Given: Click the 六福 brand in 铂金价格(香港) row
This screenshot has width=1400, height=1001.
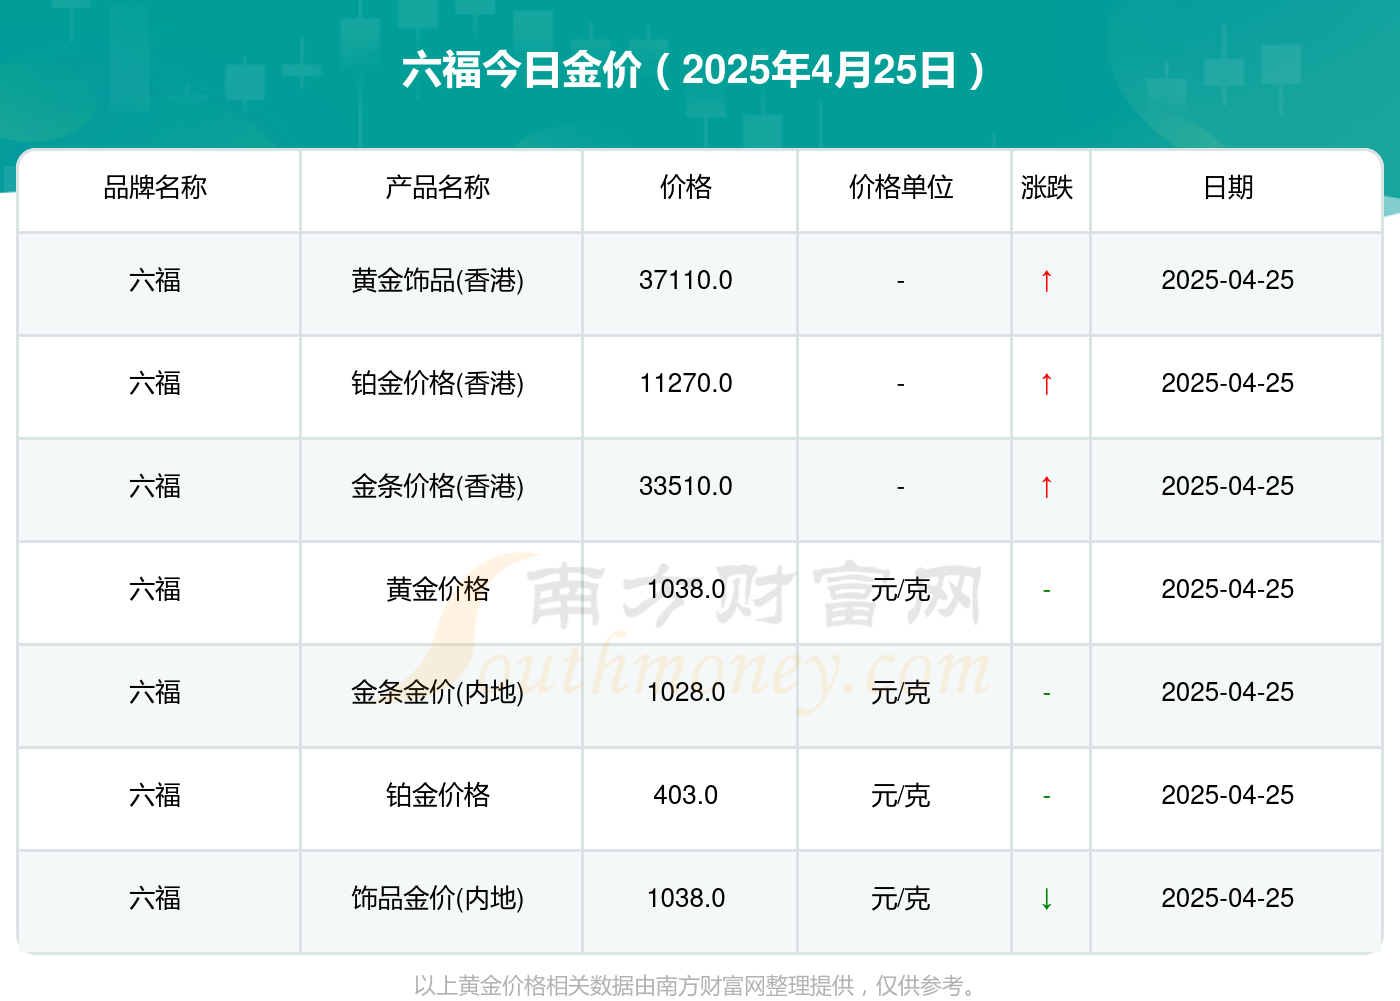Looking at the screenshot, I should tap(155, 383).
